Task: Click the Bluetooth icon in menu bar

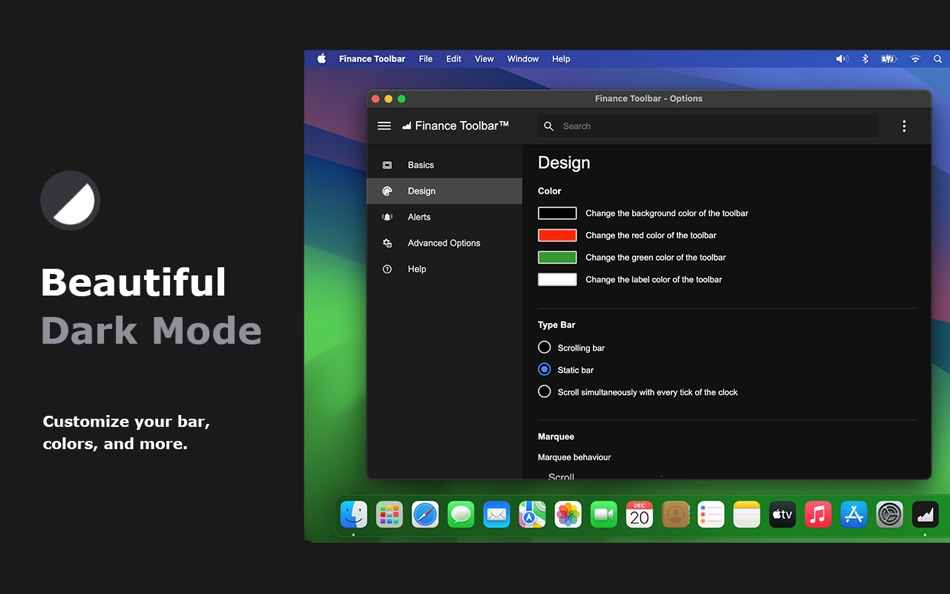Action: click(x=865, y=59)
